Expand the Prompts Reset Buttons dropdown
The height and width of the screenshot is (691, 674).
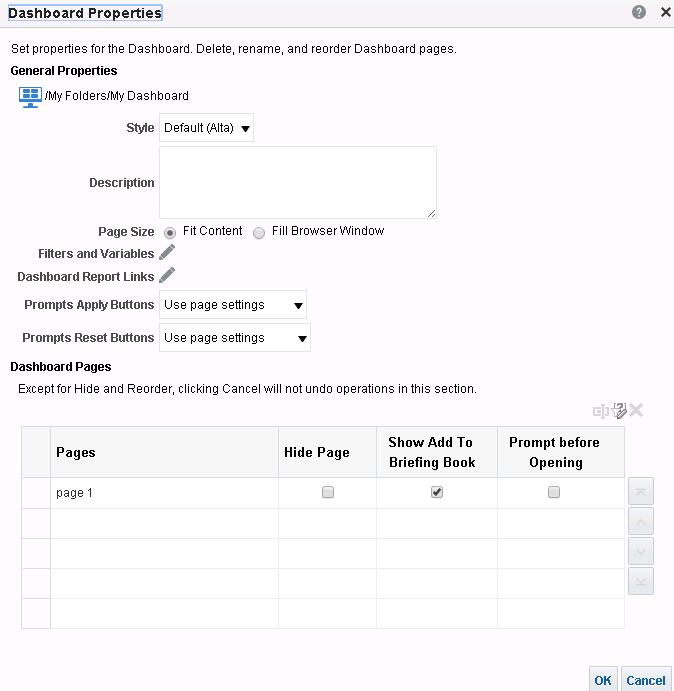tap(235, 338)
